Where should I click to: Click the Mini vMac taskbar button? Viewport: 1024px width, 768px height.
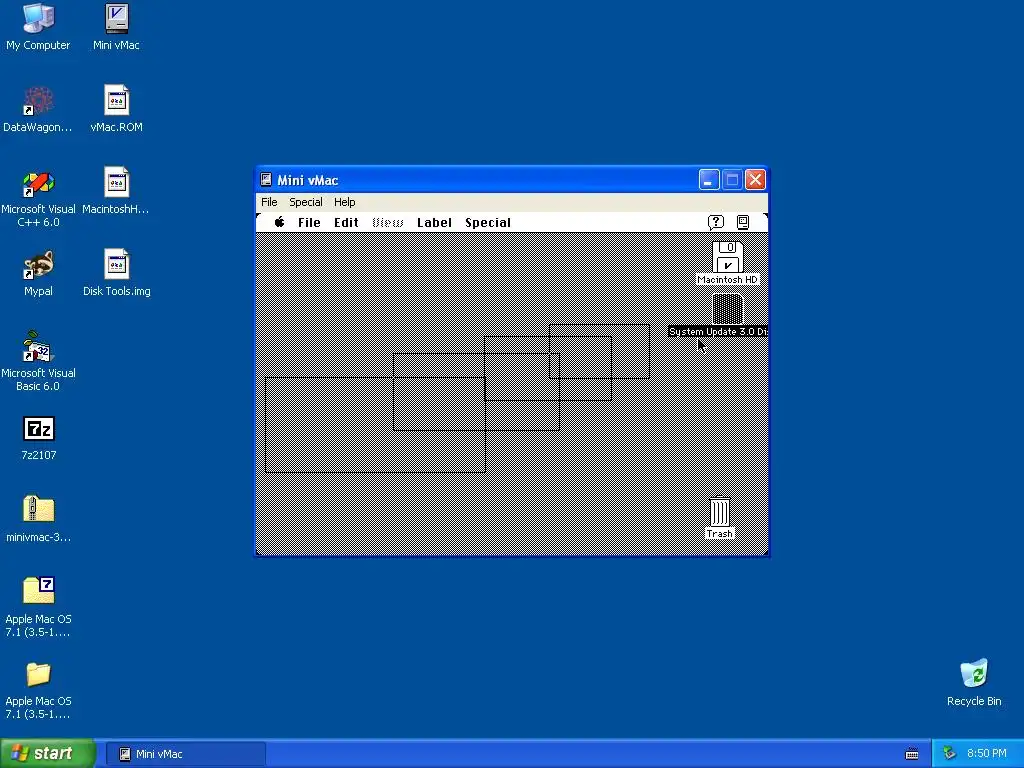coord(185,754)
